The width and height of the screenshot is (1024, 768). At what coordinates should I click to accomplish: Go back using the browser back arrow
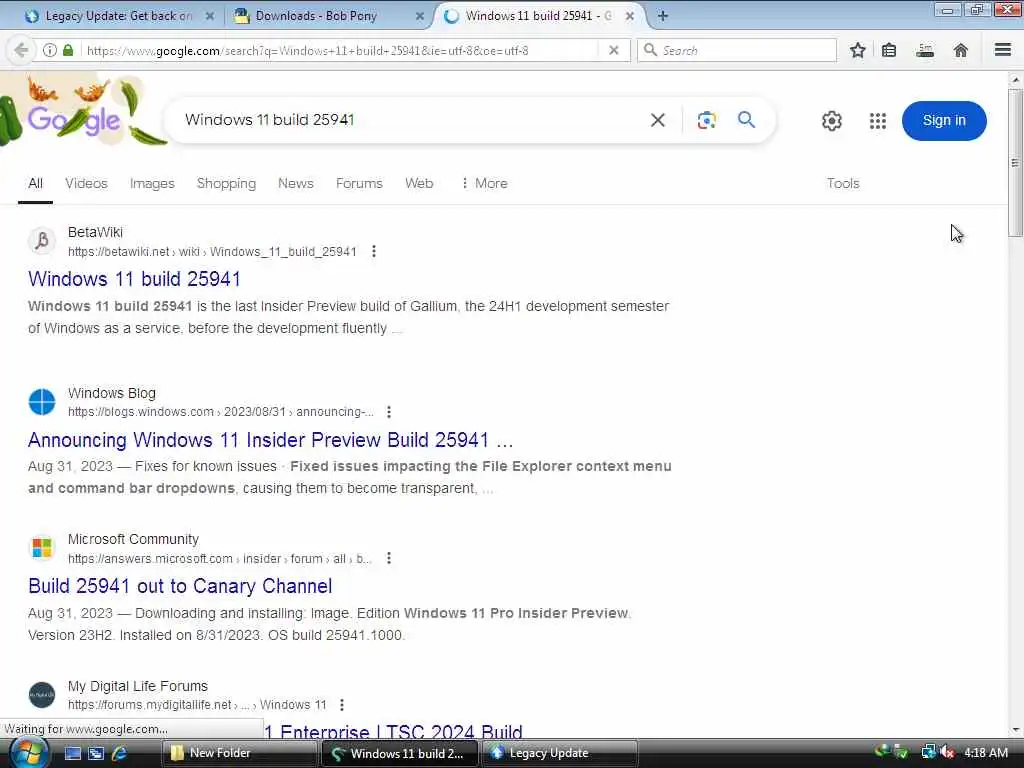[x=21, y=50]
